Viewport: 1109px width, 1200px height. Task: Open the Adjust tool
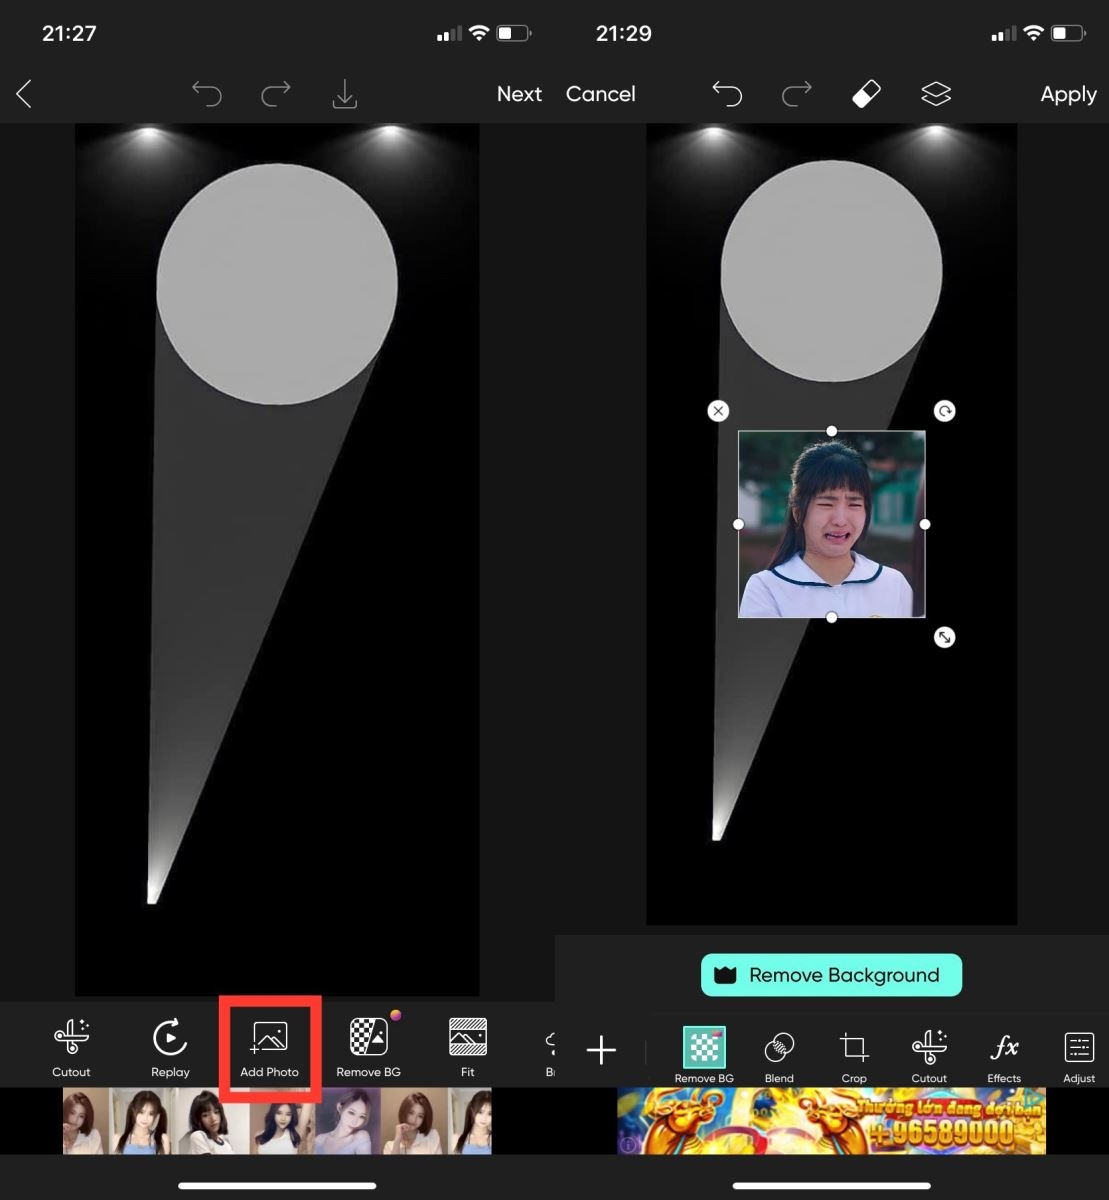tap(1079, 1057)
